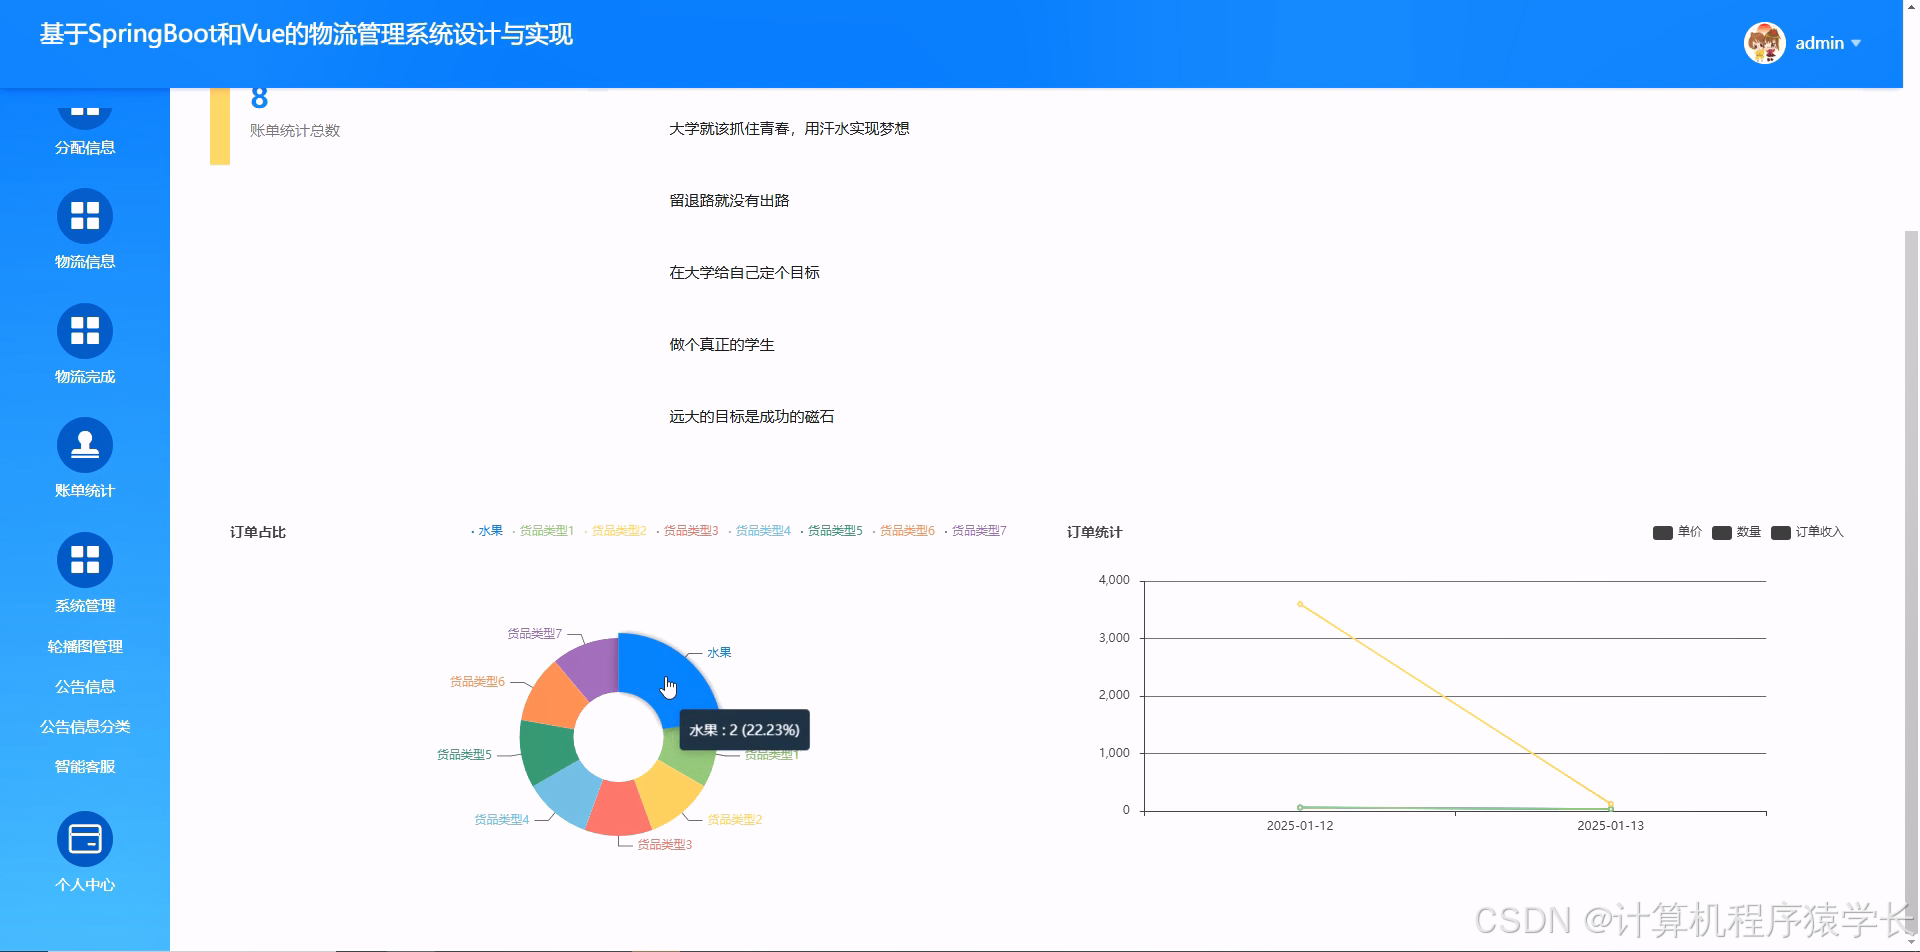Click the 公告信息 link

[85, 686]
